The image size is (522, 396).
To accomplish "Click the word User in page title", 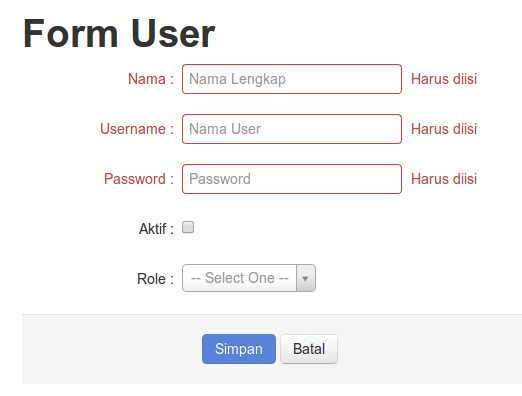I will (x=173, y=33).
